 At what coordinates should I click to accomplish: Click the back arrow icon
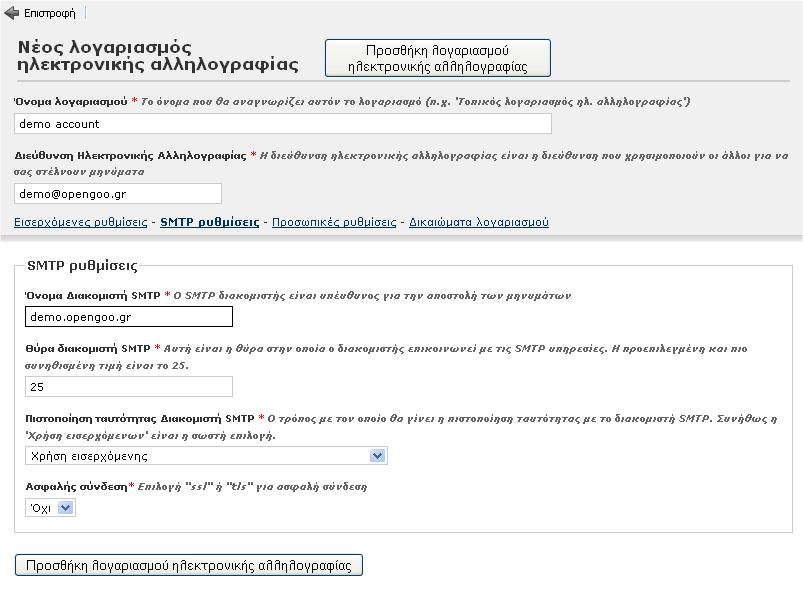12,13
